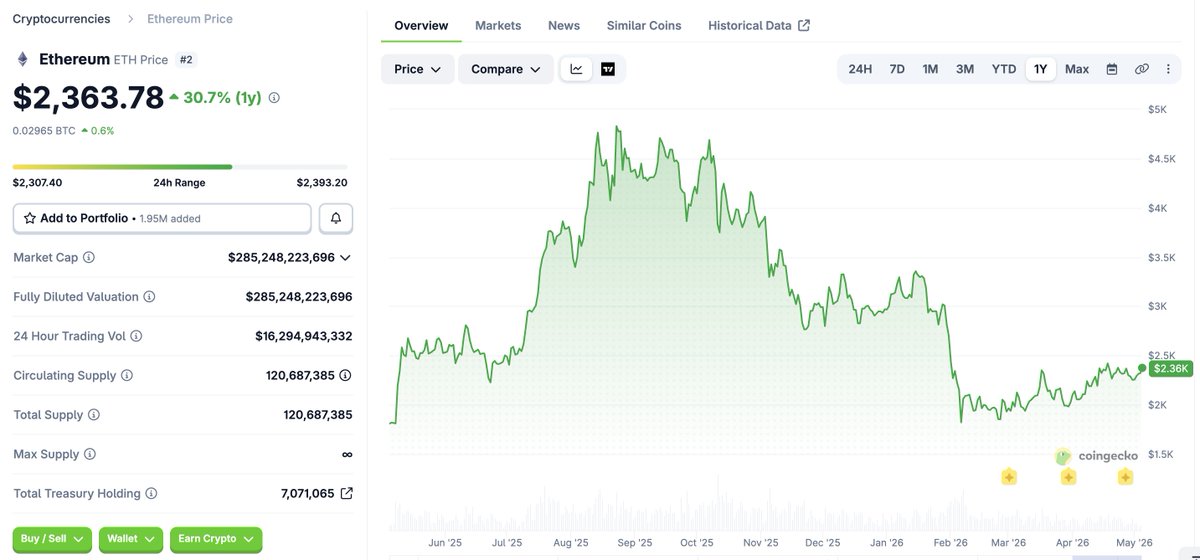Switch to the News tab
The width and height of the screenshot is (1200, 560).
(564, 26)
